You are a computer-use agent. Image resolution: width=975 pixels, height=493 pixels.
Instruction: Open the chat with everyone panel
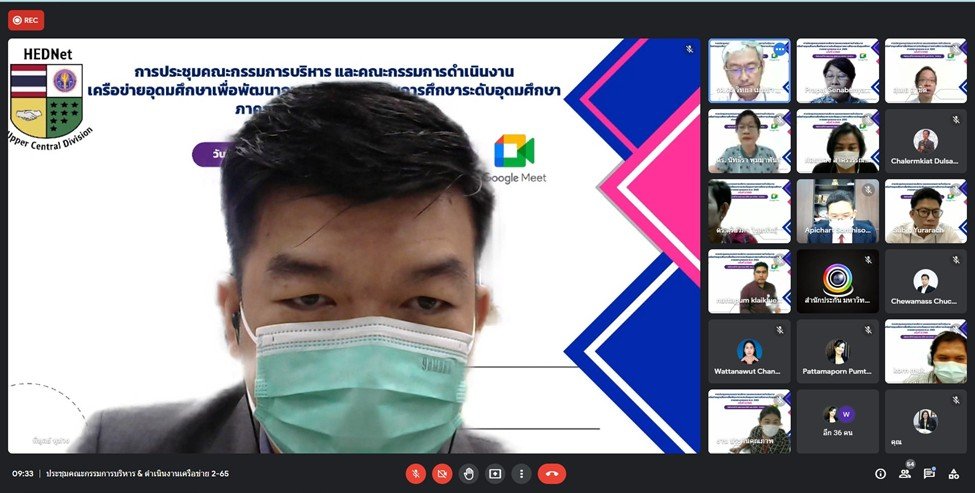(929, 473)
